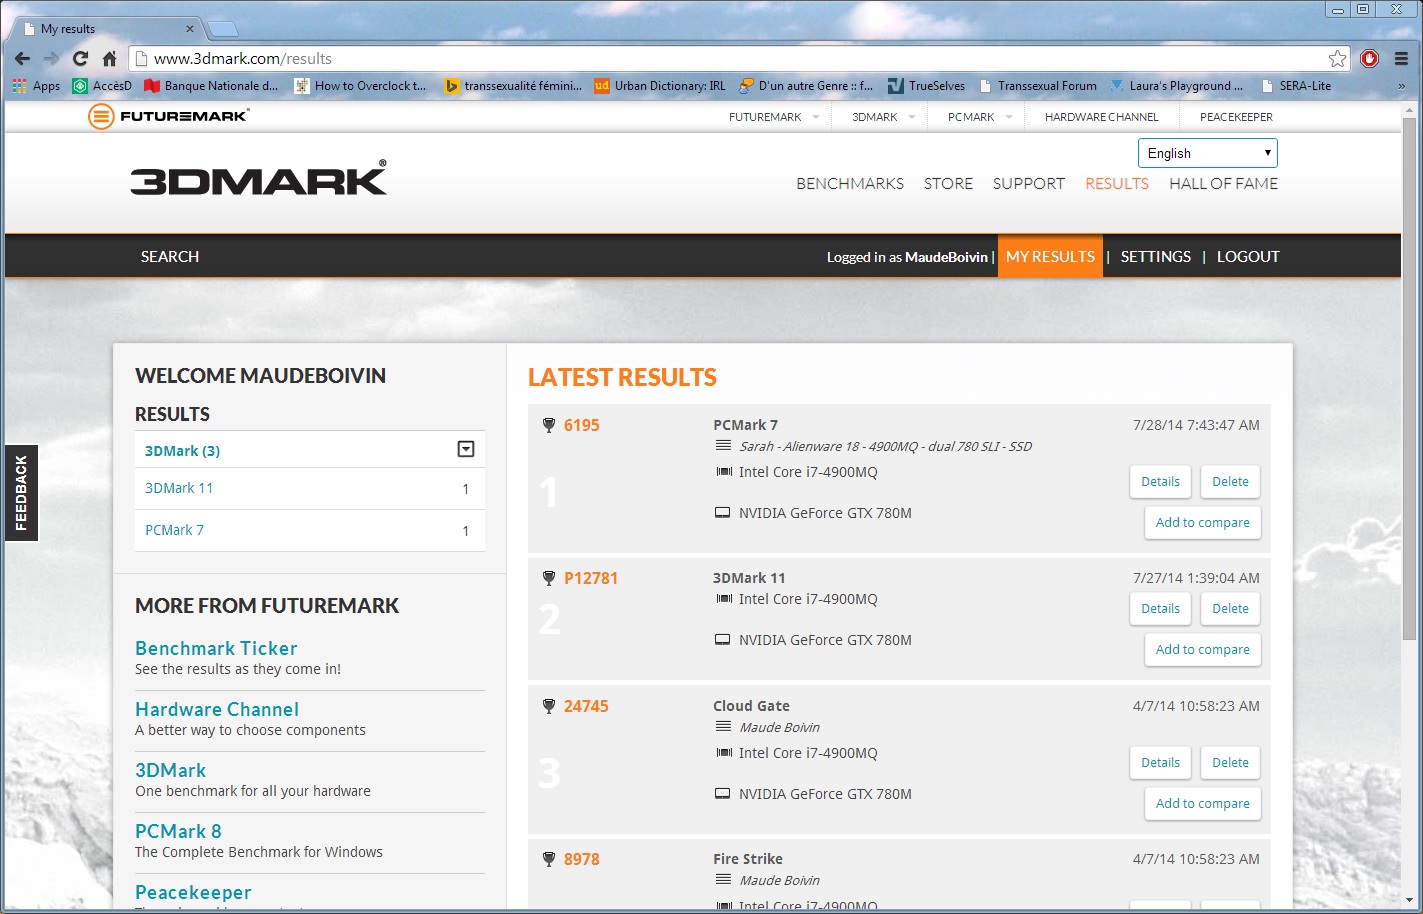Switch to MY RESULTS tab
Screen dimensions: 1423x914
pyautogui.click(x=1050, y=256)
